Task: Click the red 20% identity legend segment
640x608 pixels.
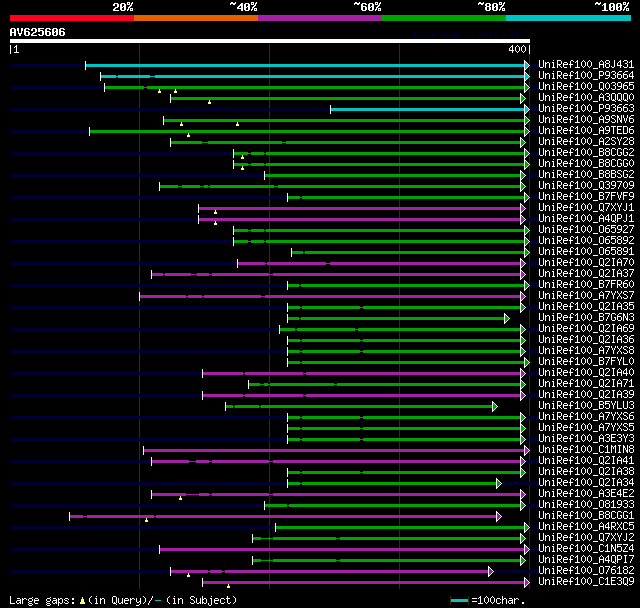Action: 72,18
